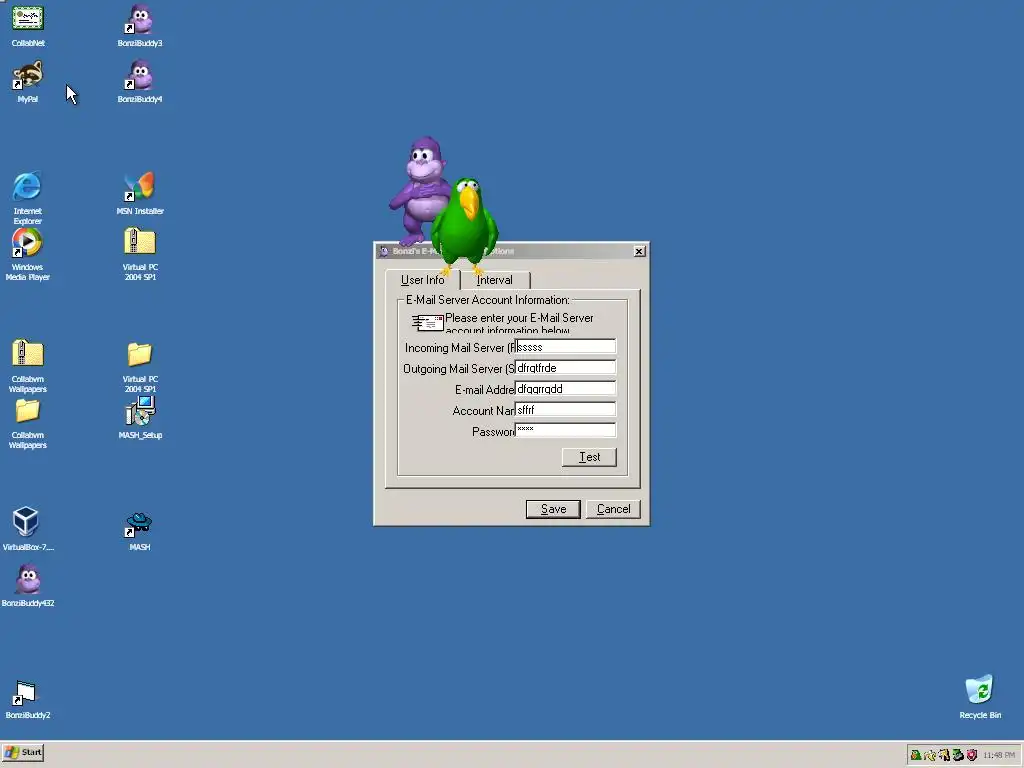Select the Windows Media Player icon
The width and height of the screenshot is (1024, 768).
point(27,255)
